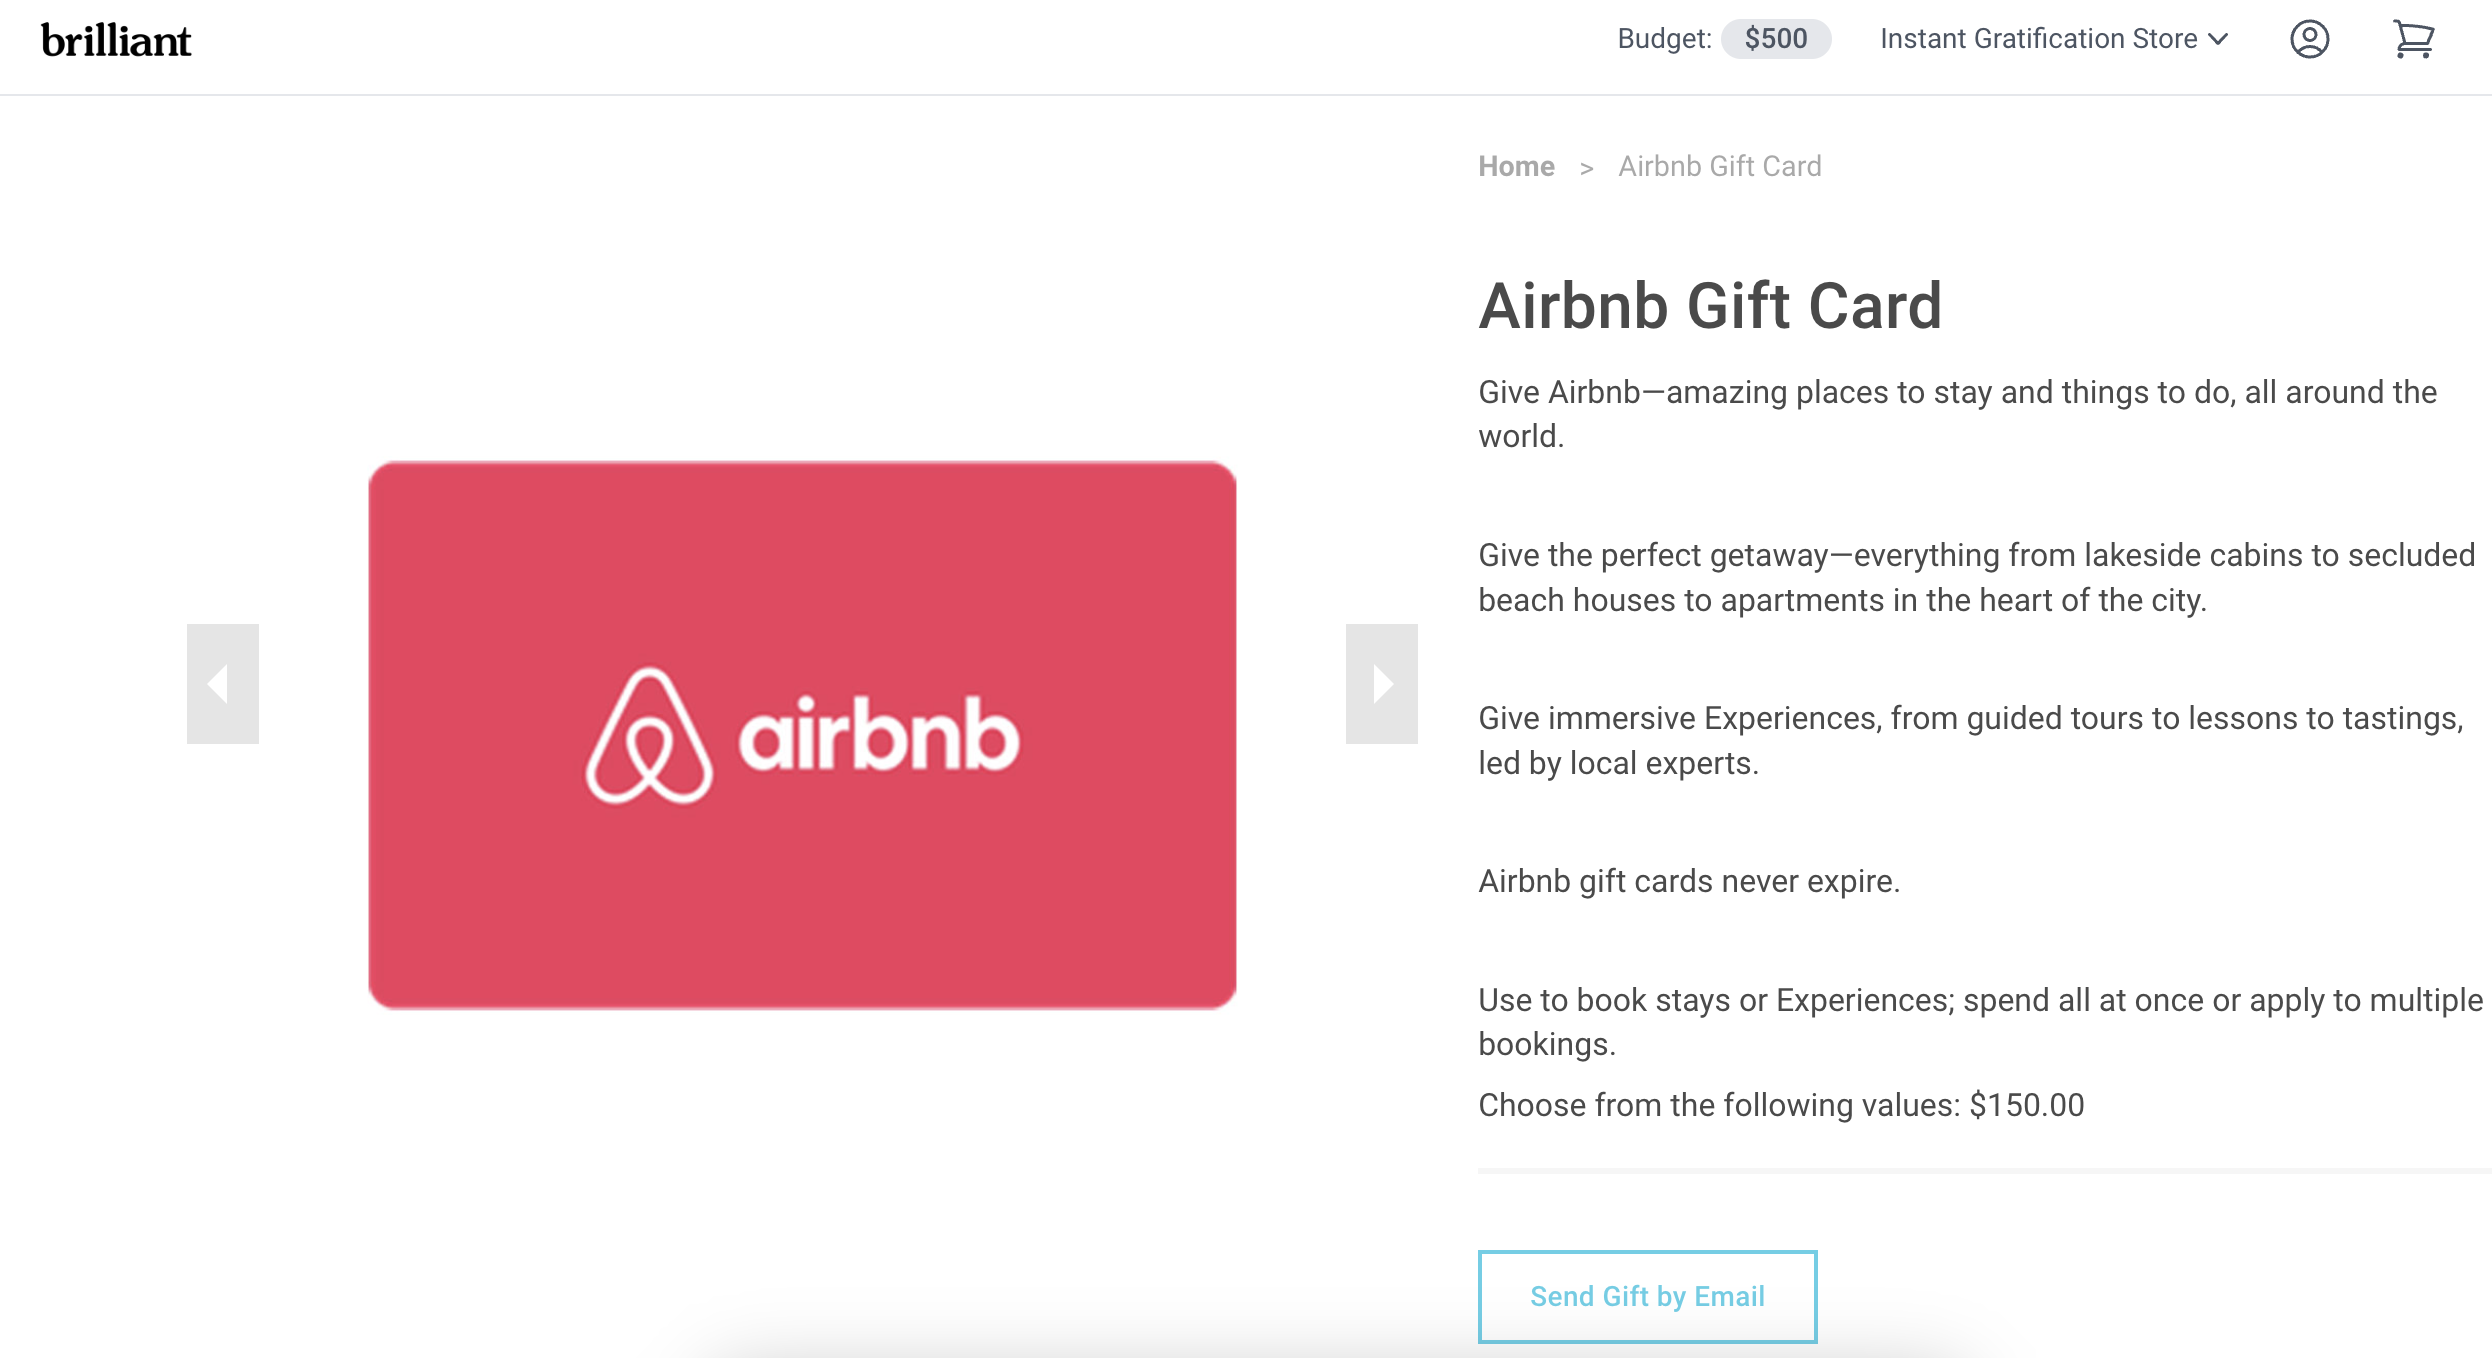Click the Airbnb Bélo symbol on card
The height and width of the screenshot is (1358, 2492).
[x=649, y=736]
